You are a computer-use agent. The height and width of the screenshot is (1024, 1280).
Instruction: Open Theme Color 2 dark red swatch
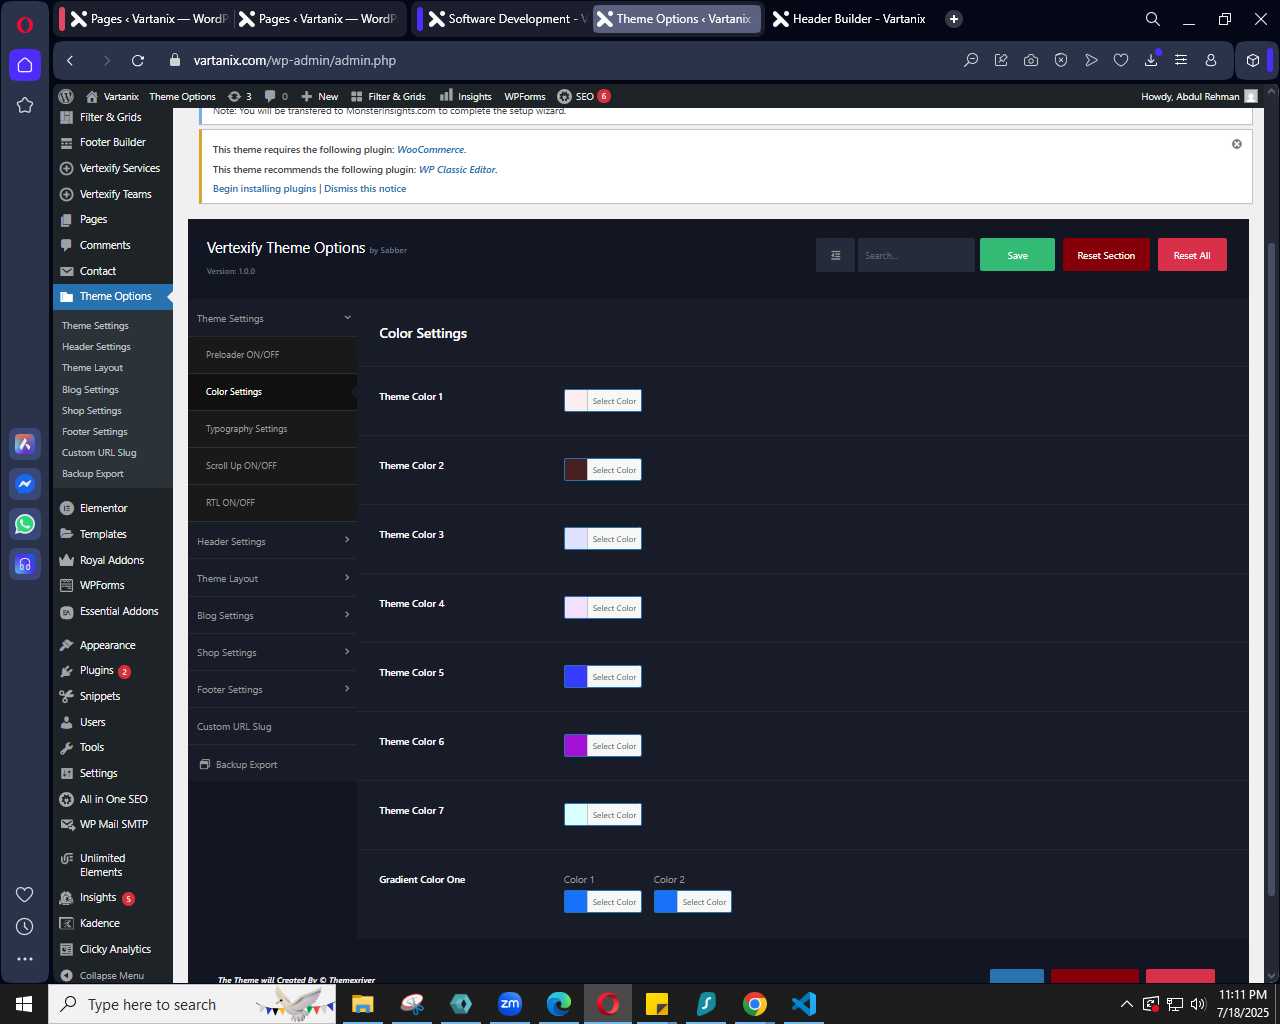point(576,470)
